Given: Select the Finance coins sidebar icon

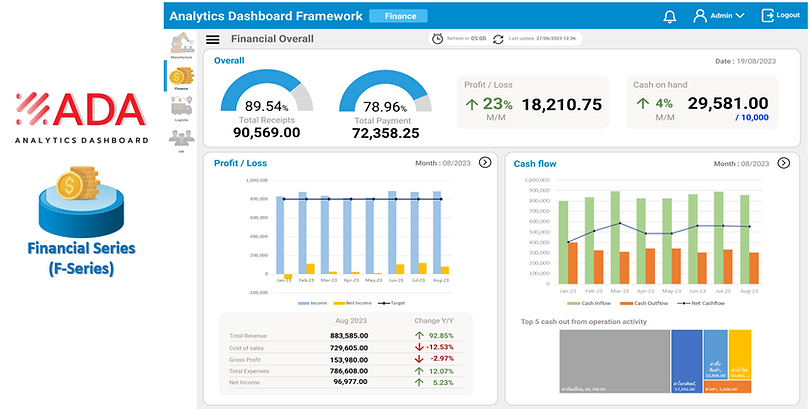Looking at the screenshot, I should coord(182,78).
